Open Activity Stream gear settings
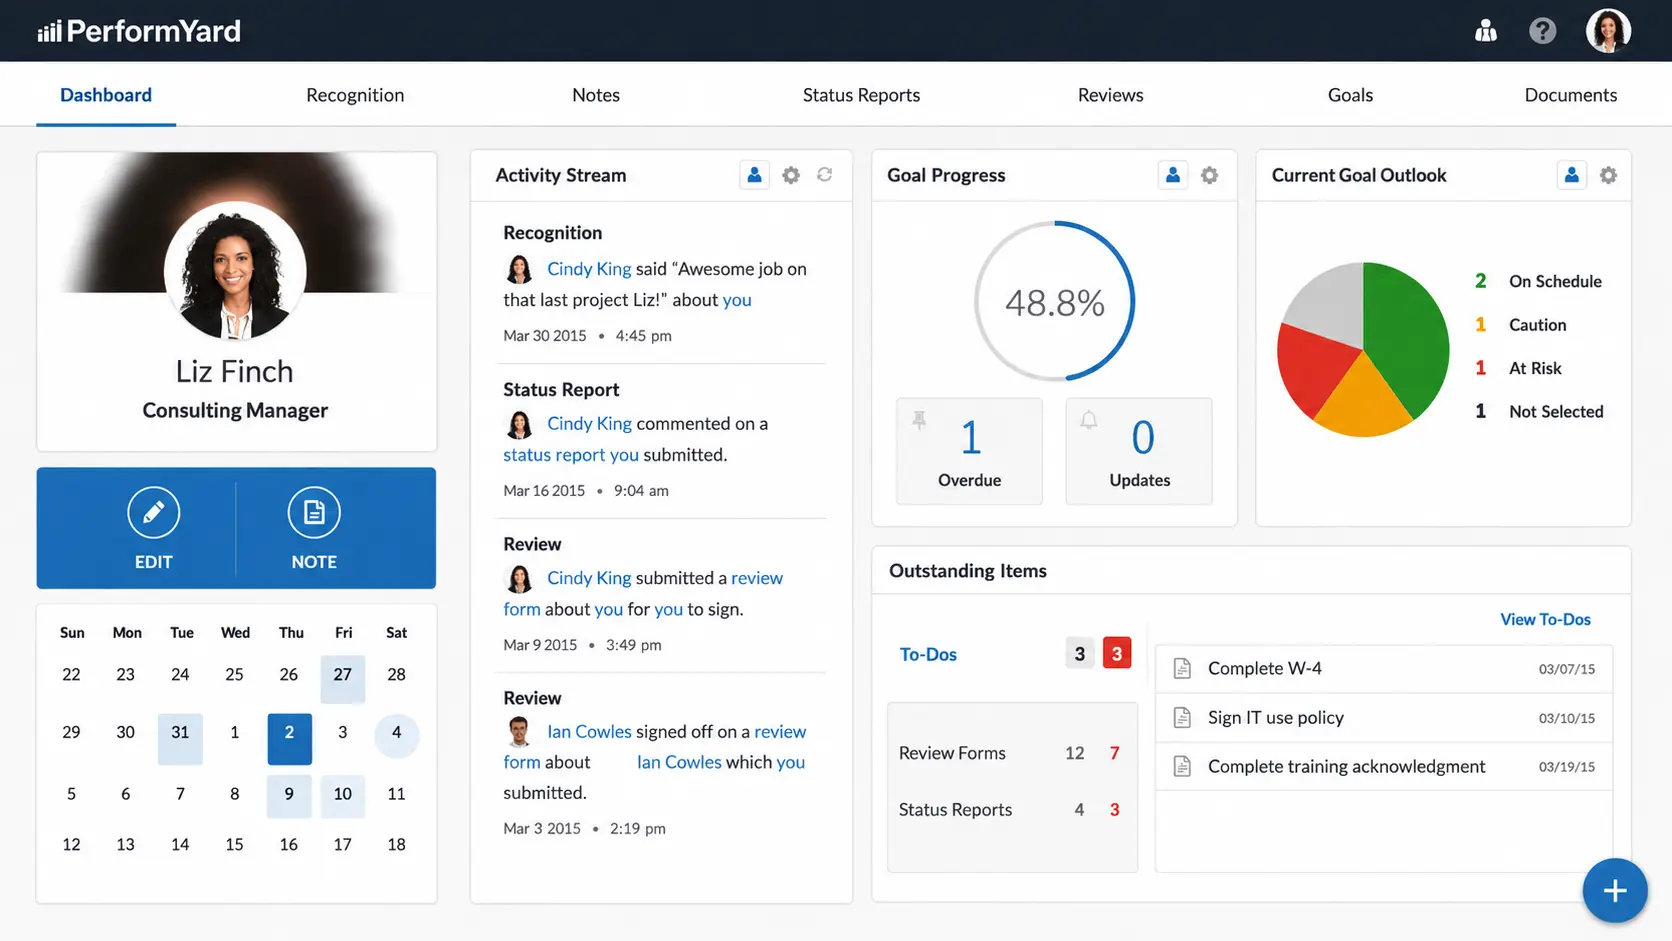This screenshot has height=941, width=1672. (x=791, y=175)
